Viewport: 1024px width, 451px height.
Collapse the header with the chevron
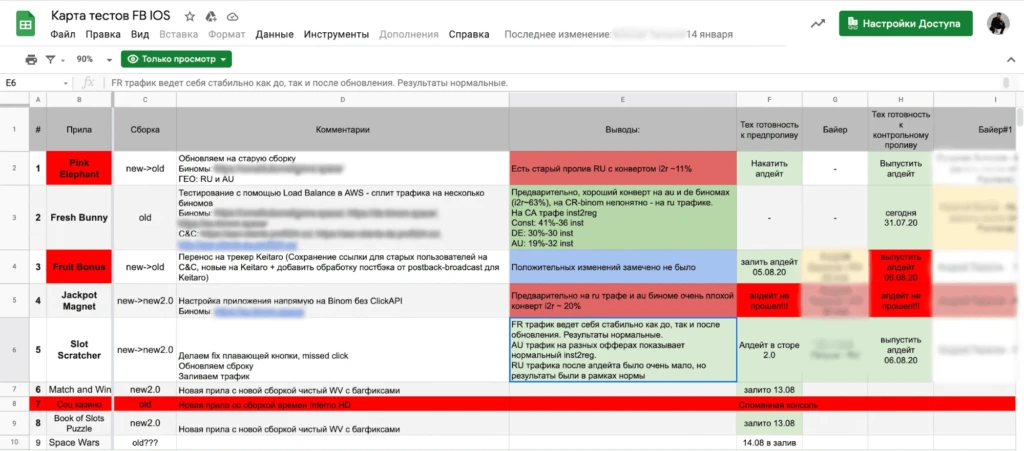[1011, 59]
